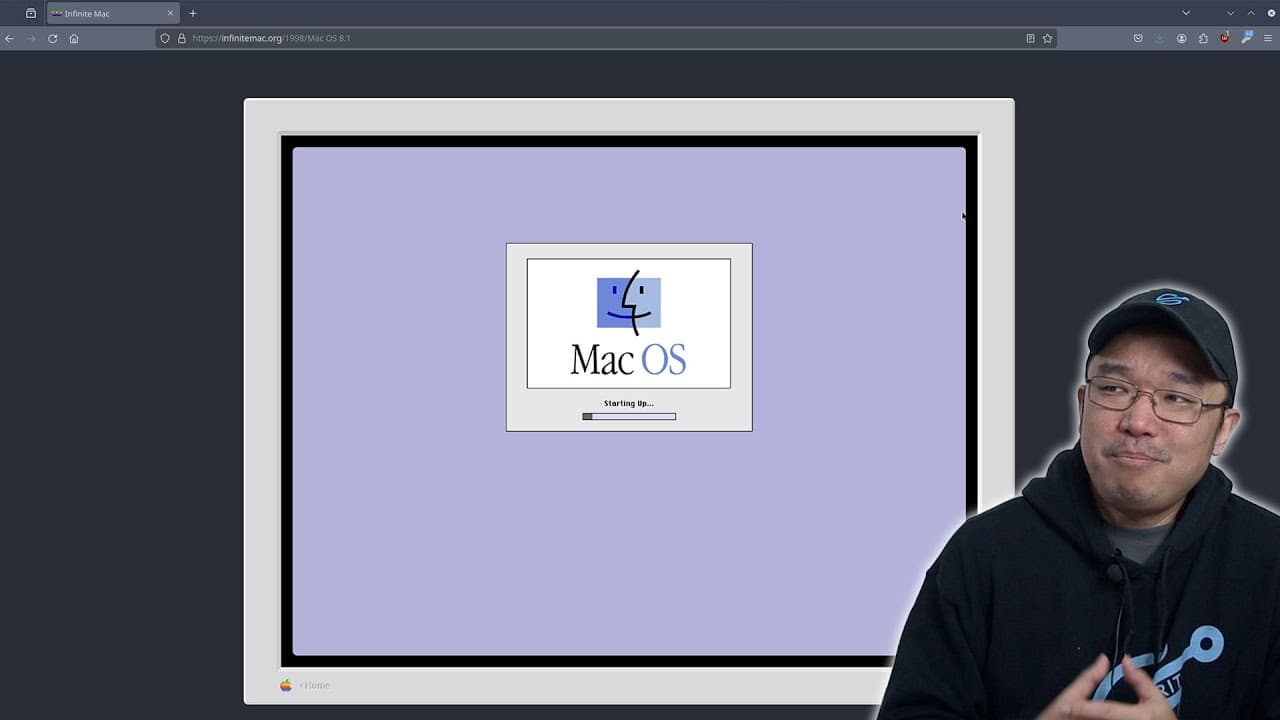
Task: Click the blue key extension icon
Action: (1246, 38)
